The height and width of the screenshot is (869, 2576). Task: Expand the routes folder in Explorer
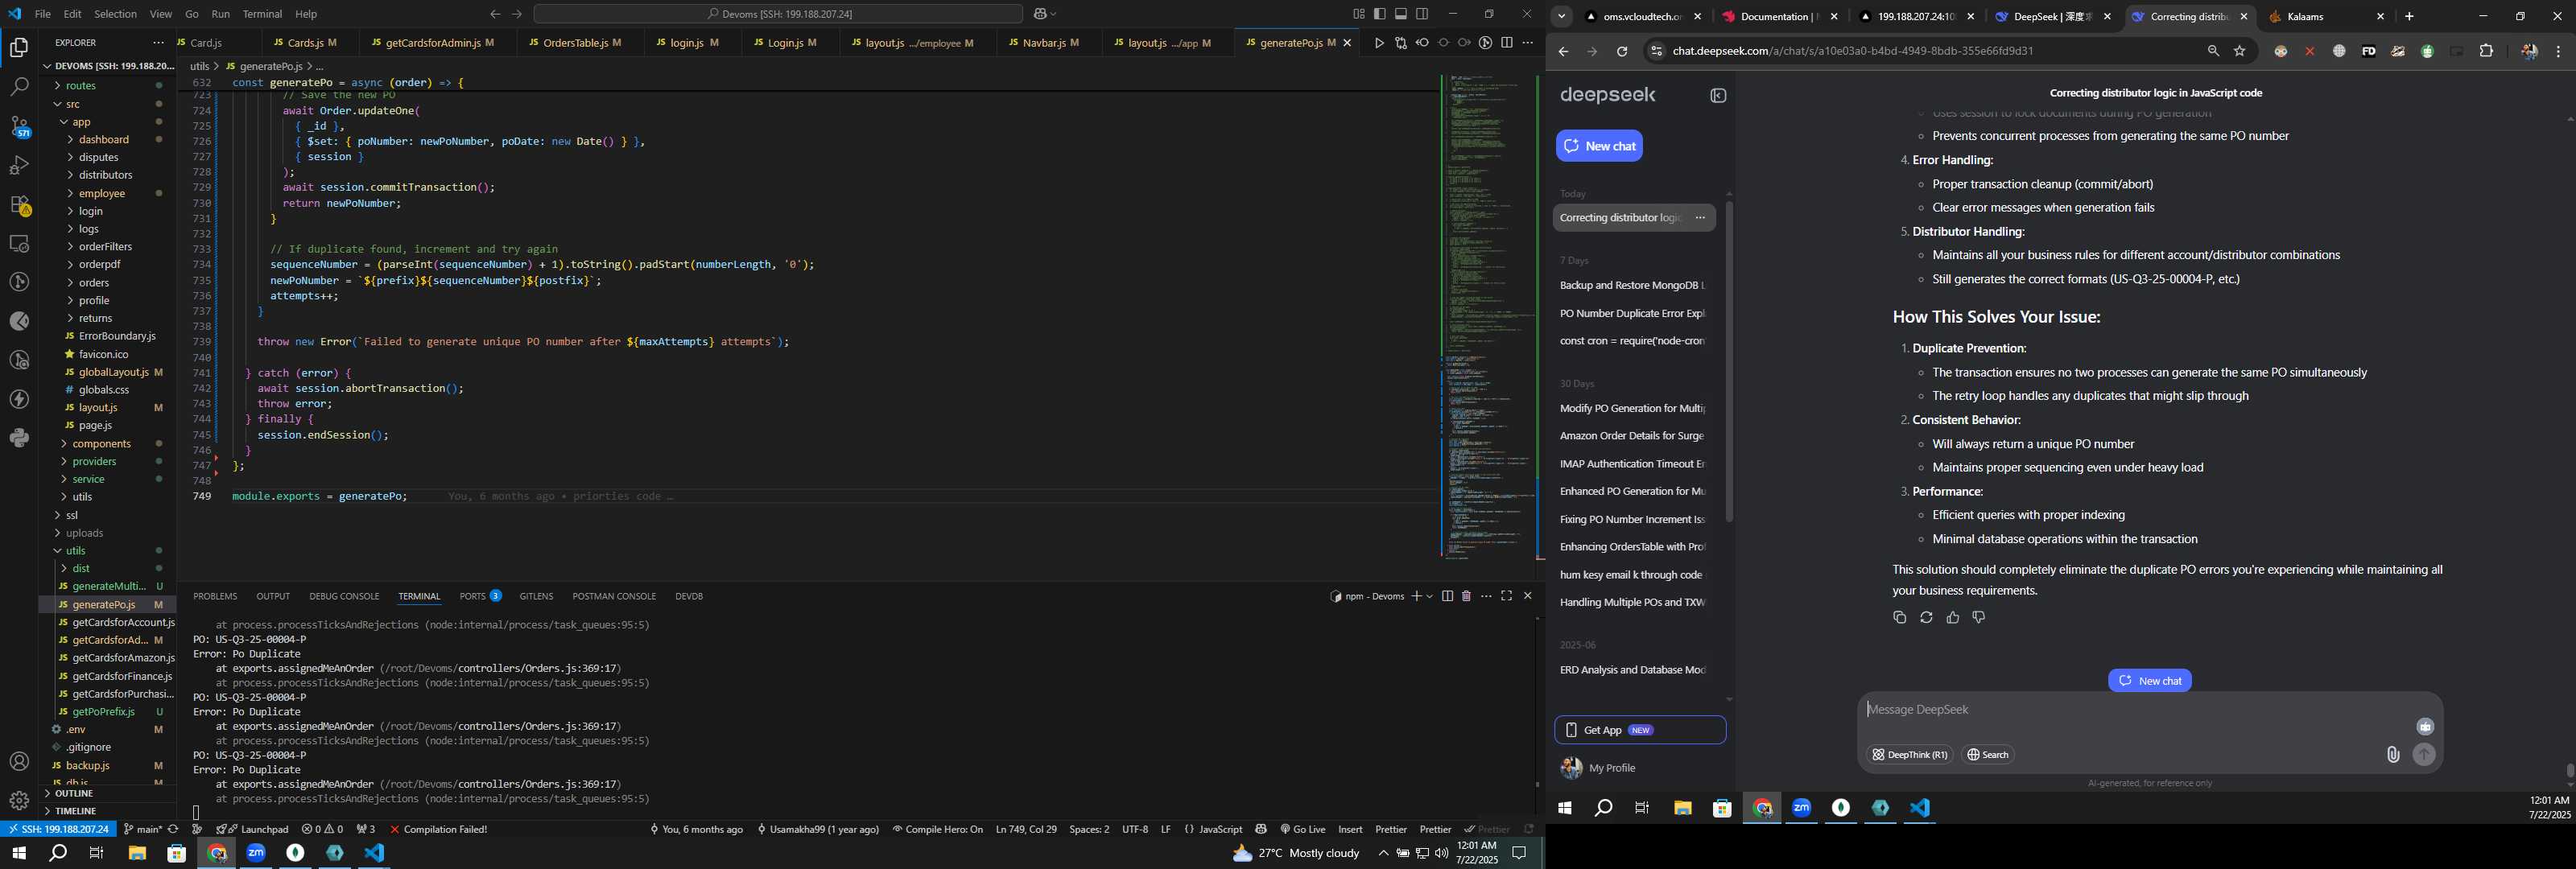pyautogui.click(x=81, y=86)
